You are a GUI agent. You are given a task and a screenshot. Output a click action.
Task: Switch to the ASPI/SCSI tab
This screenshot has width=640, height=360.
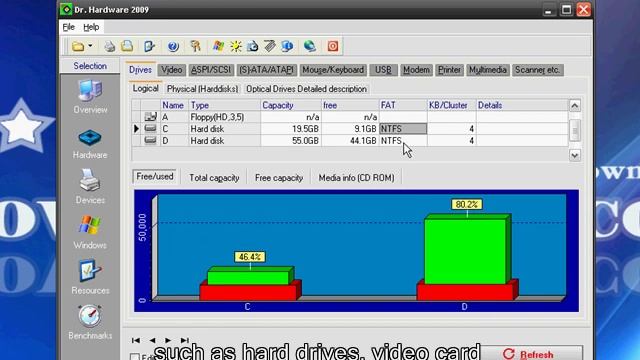(211, 70)
